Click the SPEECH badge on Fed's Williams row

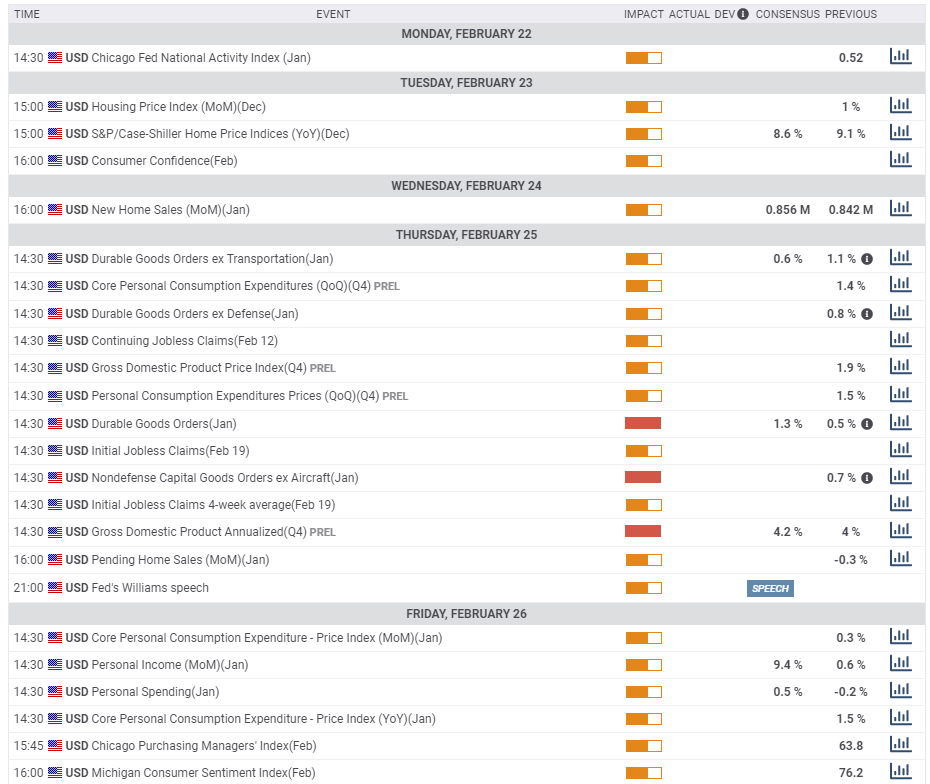770,588
